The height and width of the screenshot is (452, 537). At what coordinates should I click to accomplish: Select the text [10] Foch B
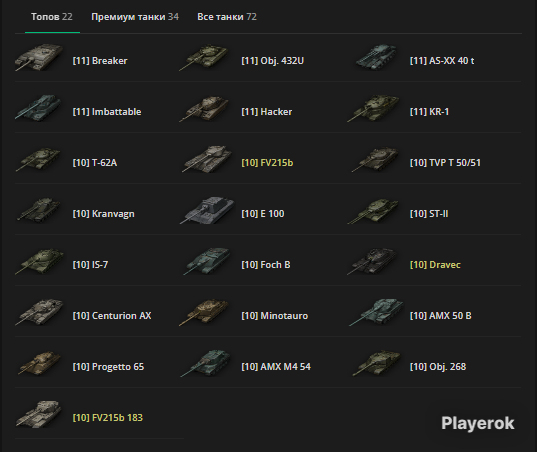tap(266, 265)
